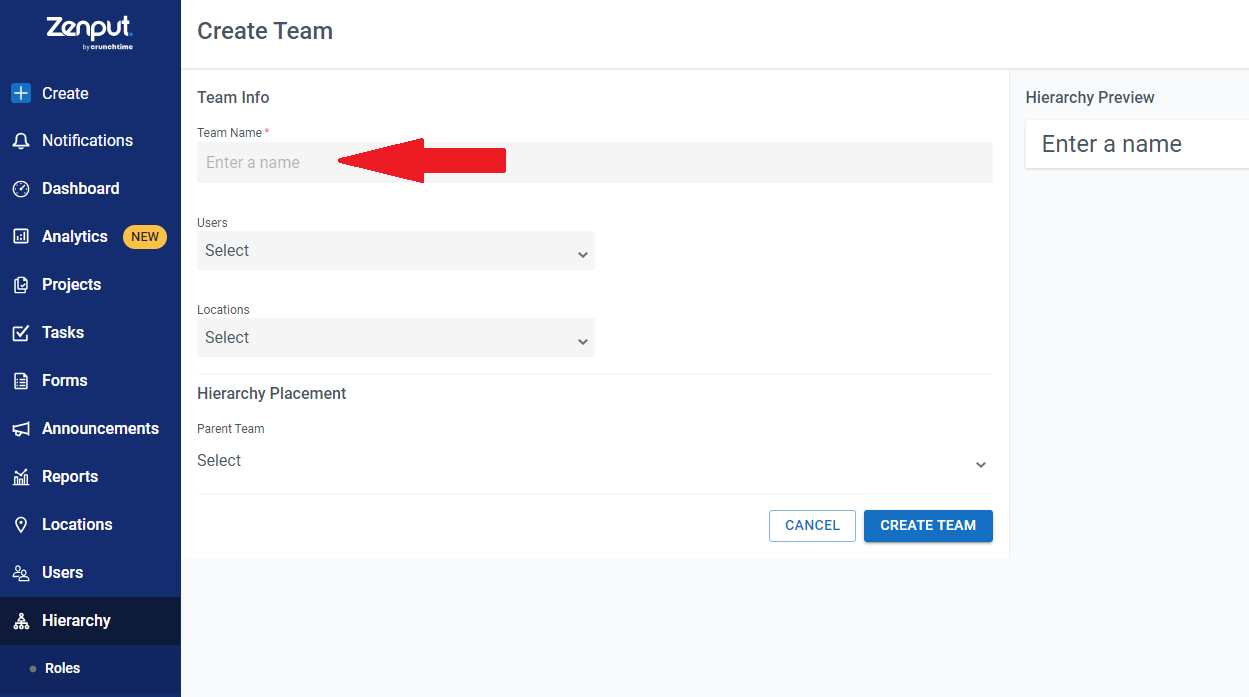Expand the Locations dropdown chevron

point(583,342)
